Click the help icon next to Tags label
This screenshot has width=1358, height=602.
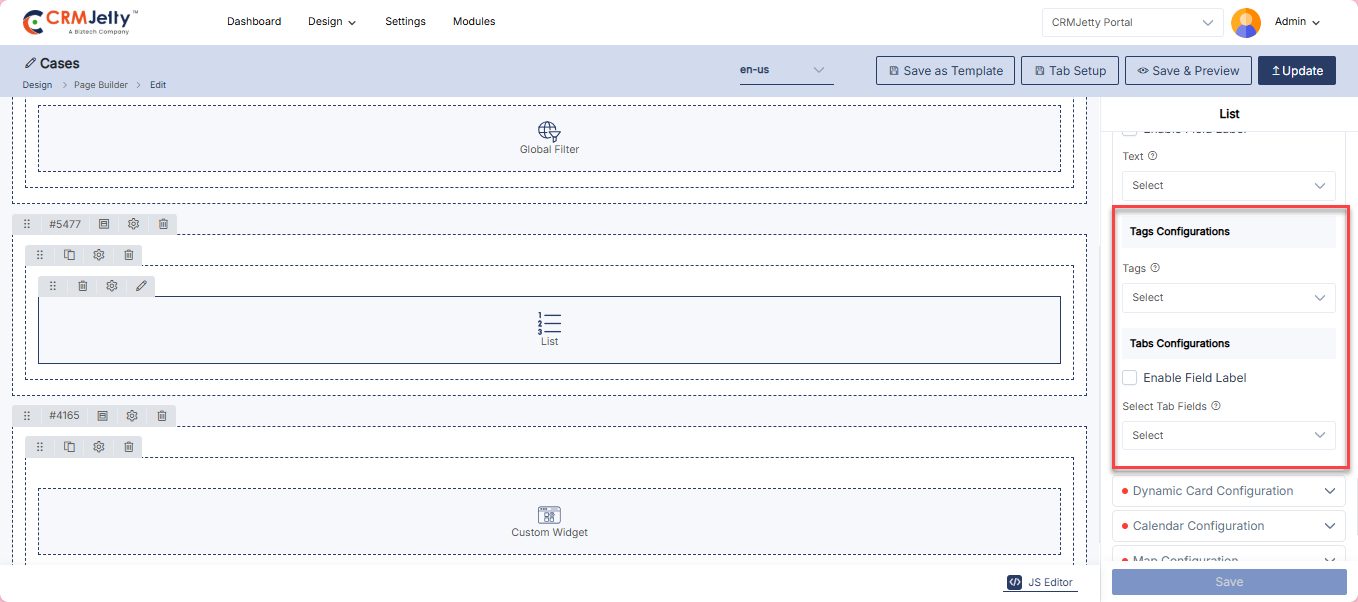click(x=1155, y=268)
